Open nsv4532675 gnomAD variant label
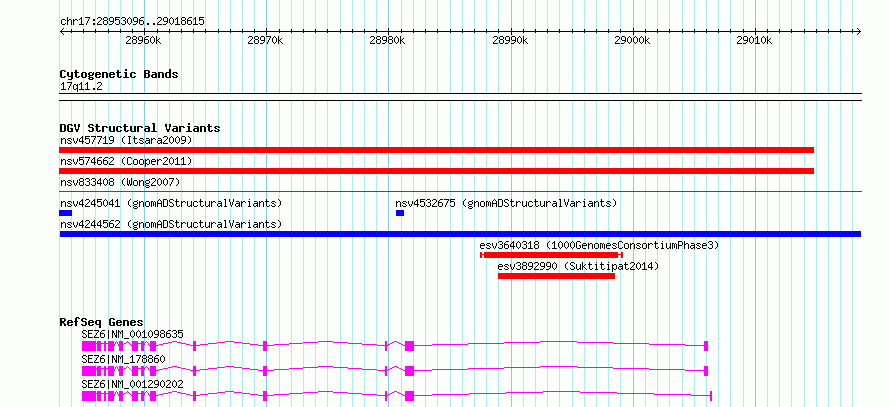This screenshot has width=890, height=407. 506,203
